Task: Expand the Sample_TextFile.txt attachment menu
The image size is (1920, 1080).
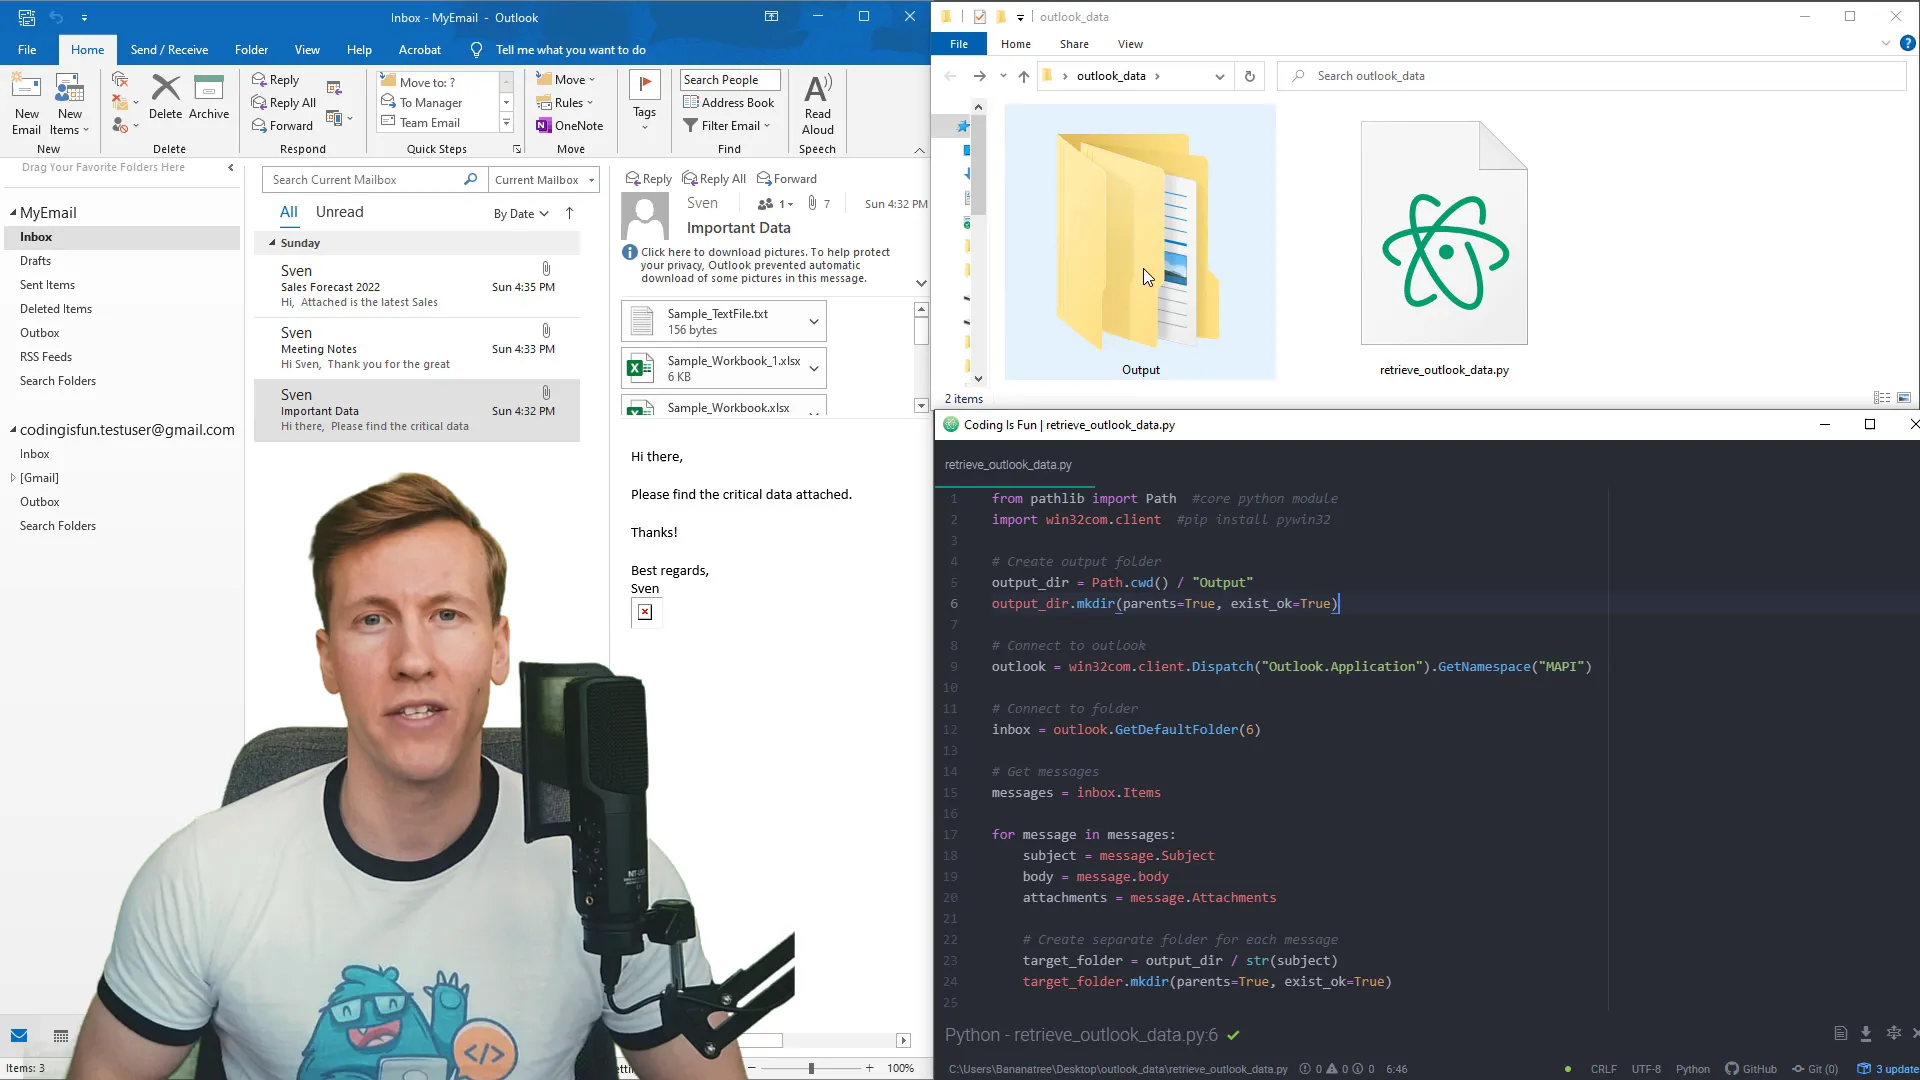Action: (x=815, y=320)
